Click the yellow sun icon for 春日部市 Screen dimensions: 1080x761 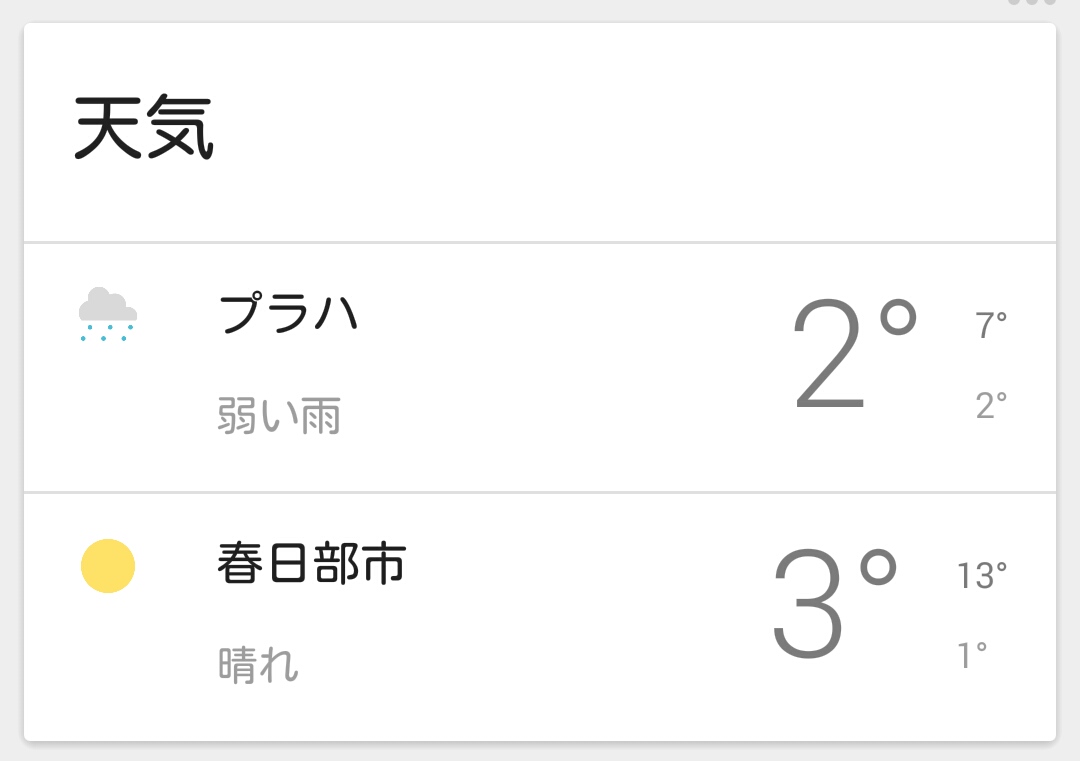coord(108,566)
